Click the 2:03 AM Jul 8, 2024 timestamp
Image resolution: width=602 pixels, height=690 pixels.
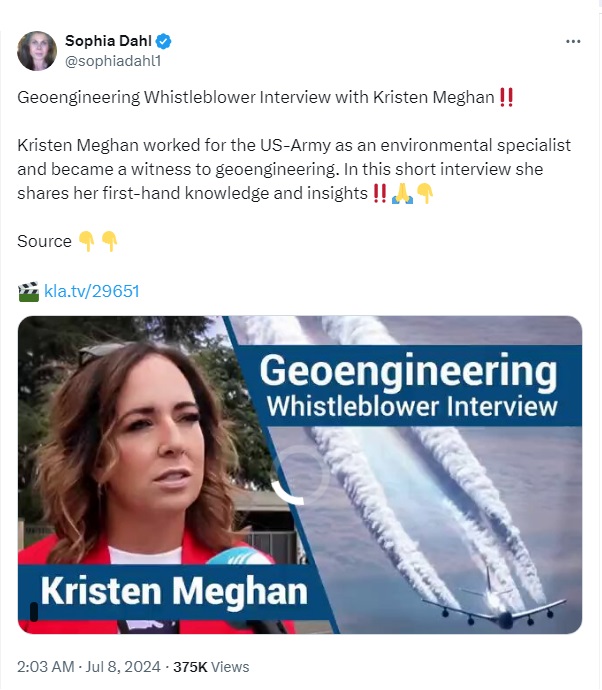[88, 667]
